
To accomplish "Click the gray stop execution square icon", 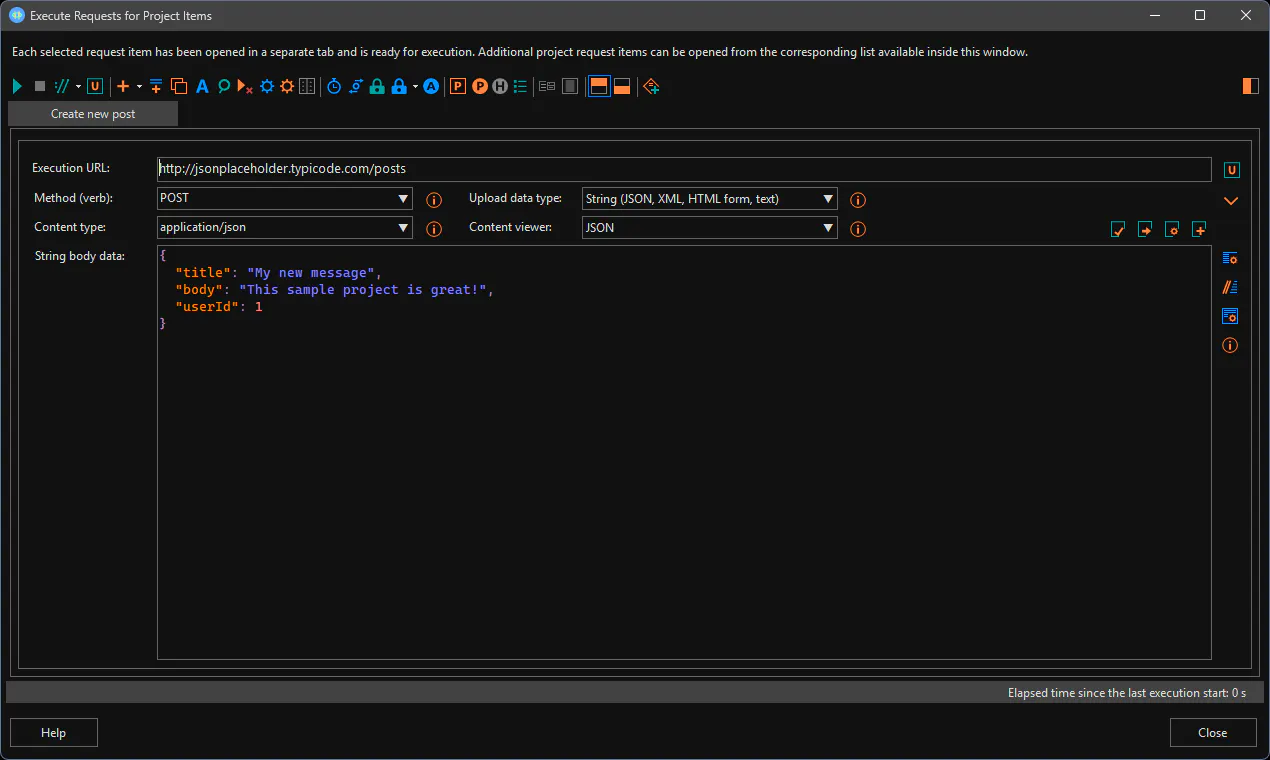I will click(40, 87).
